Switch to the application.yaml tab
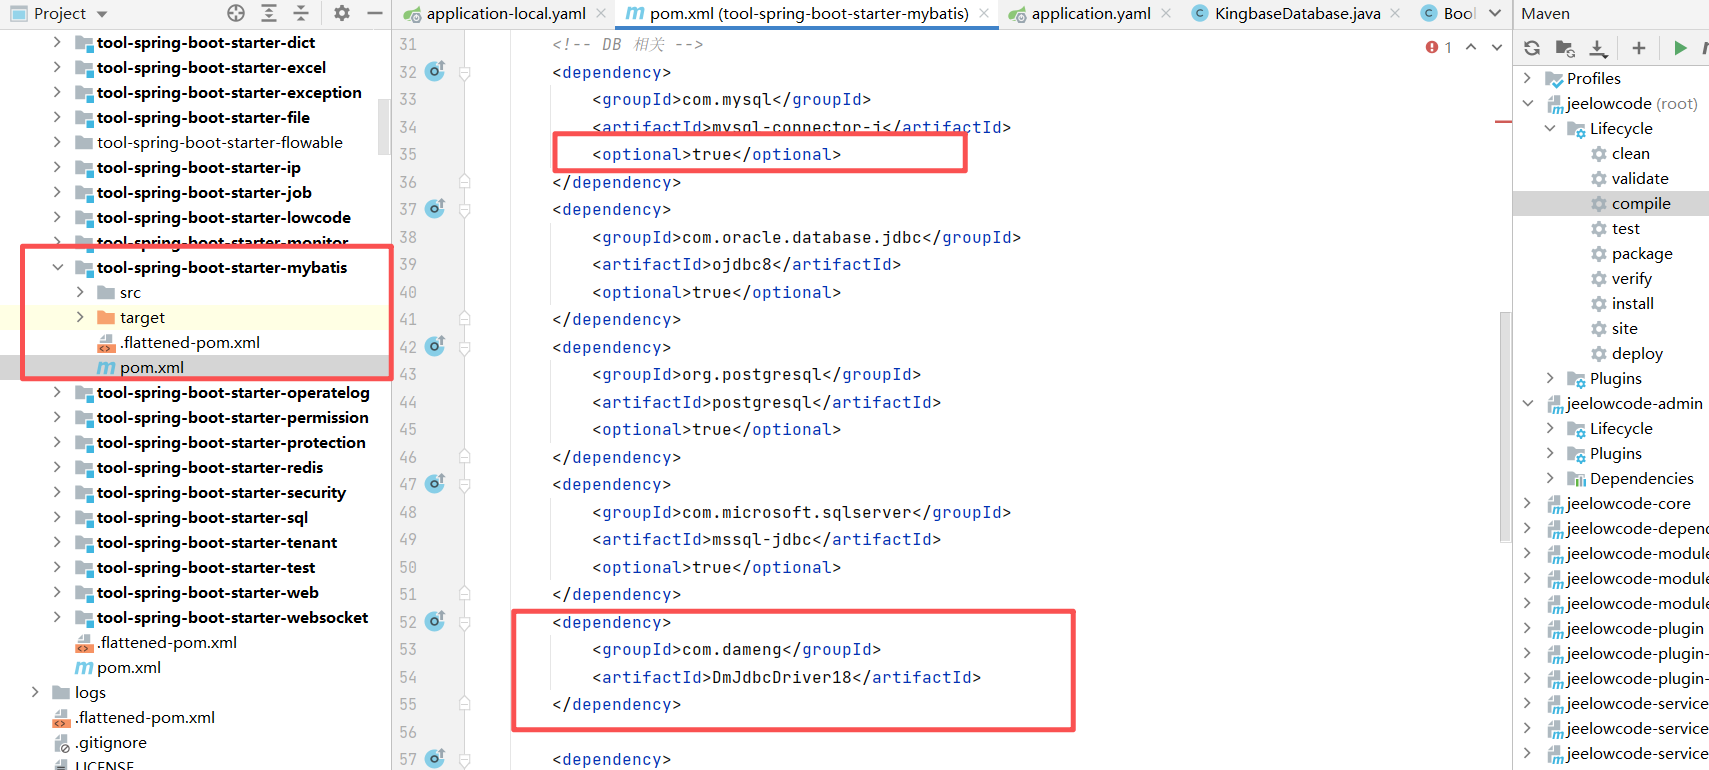This screenshot has width=1709, height=770. 1090,13
